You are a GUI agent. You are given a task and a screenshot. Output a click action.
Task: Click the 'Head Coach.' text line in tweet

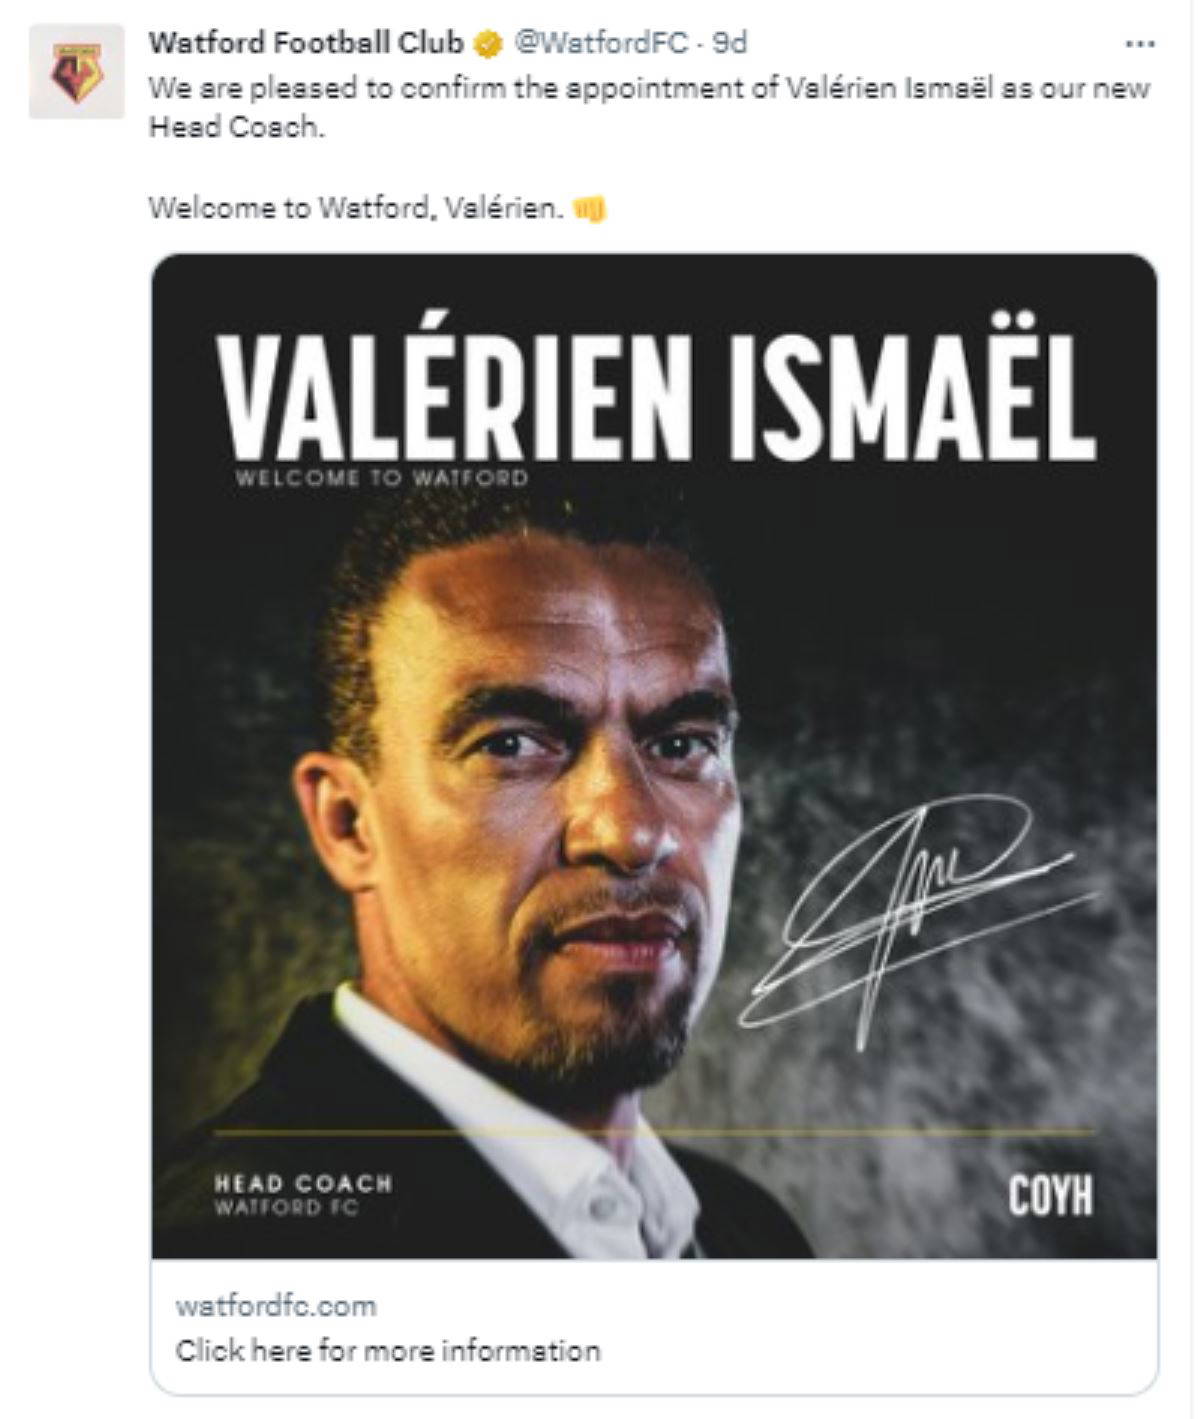coord(237,128)
